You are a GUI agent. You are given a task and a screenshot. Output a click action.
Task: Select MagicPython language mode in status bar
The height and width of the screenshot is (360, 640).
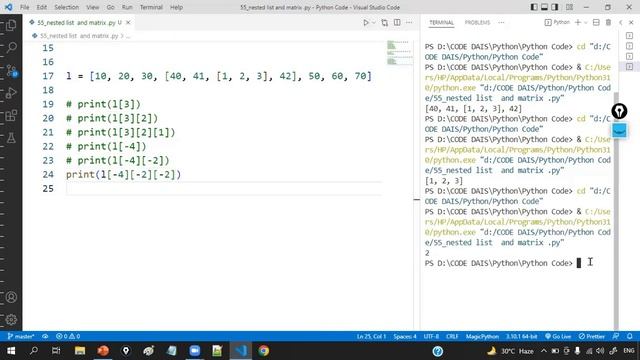point(482,336)
